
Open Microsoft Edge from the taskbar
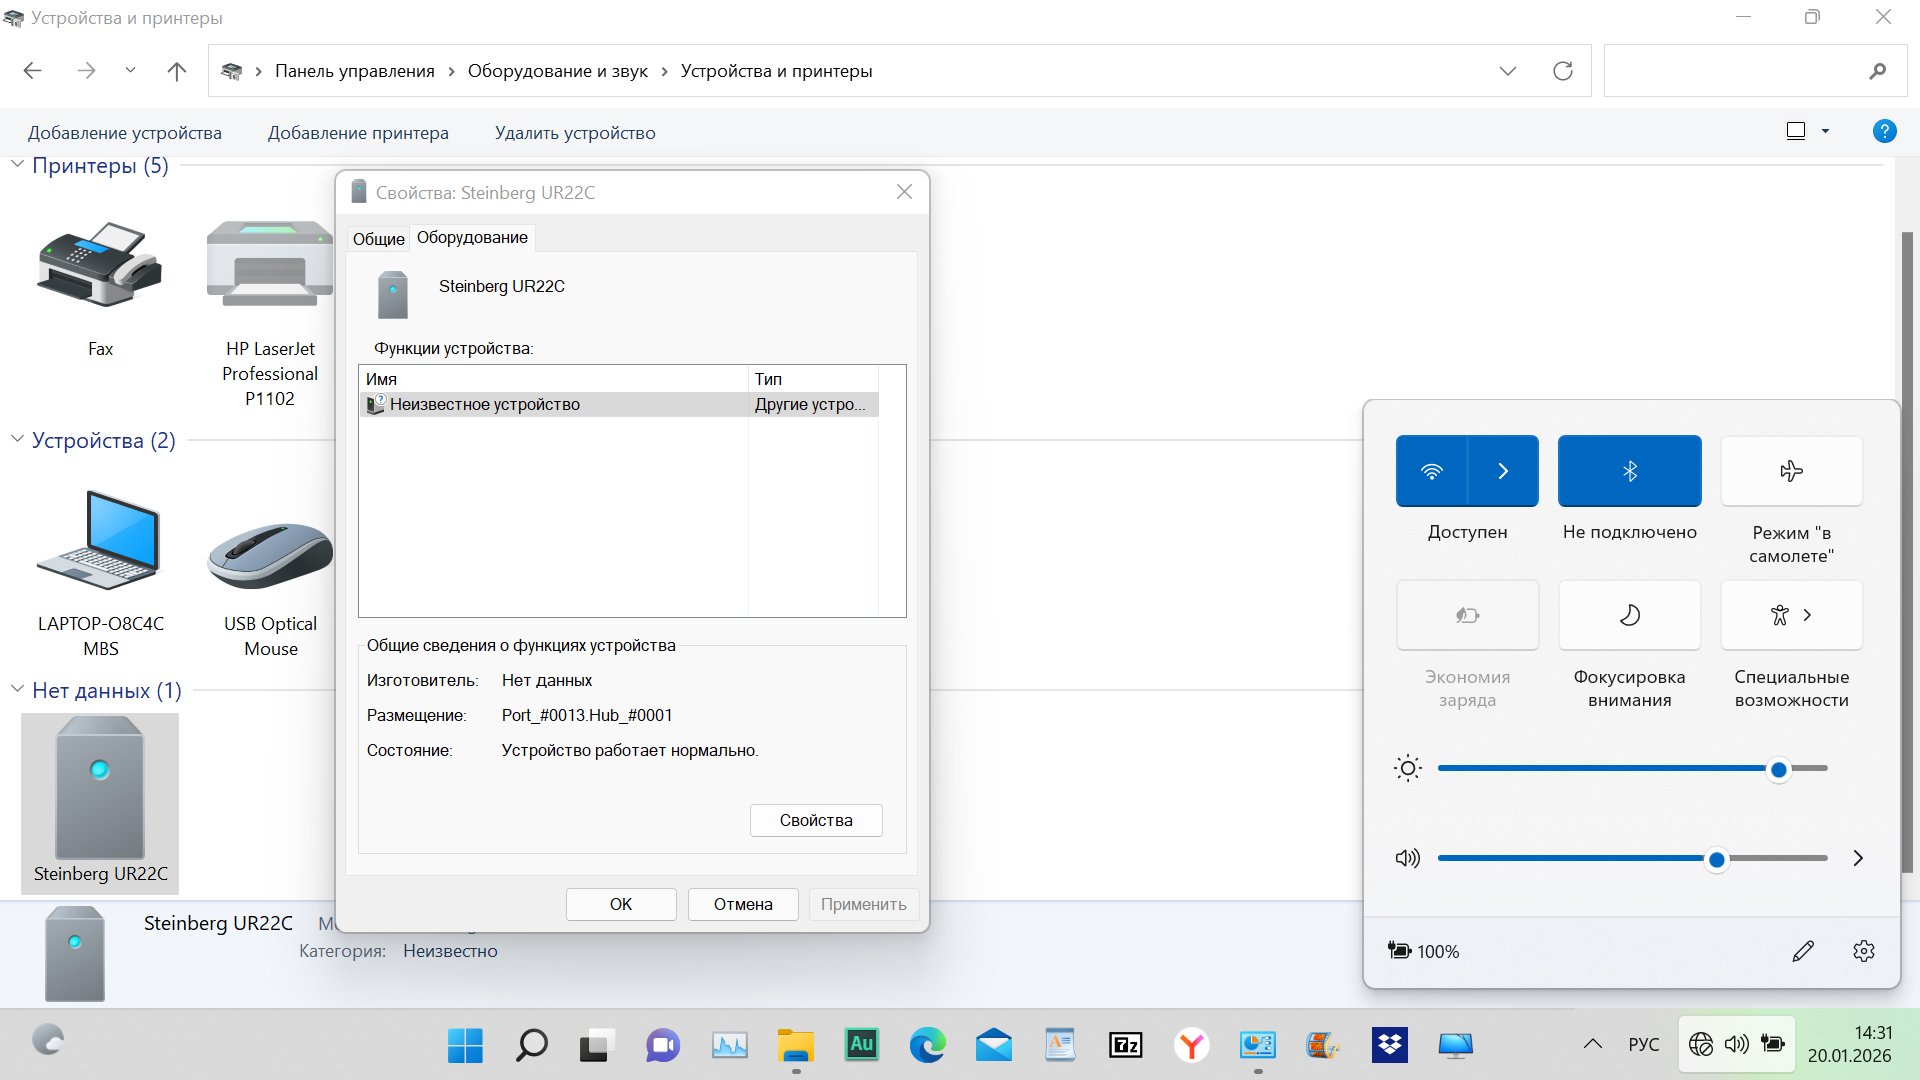929,1045
